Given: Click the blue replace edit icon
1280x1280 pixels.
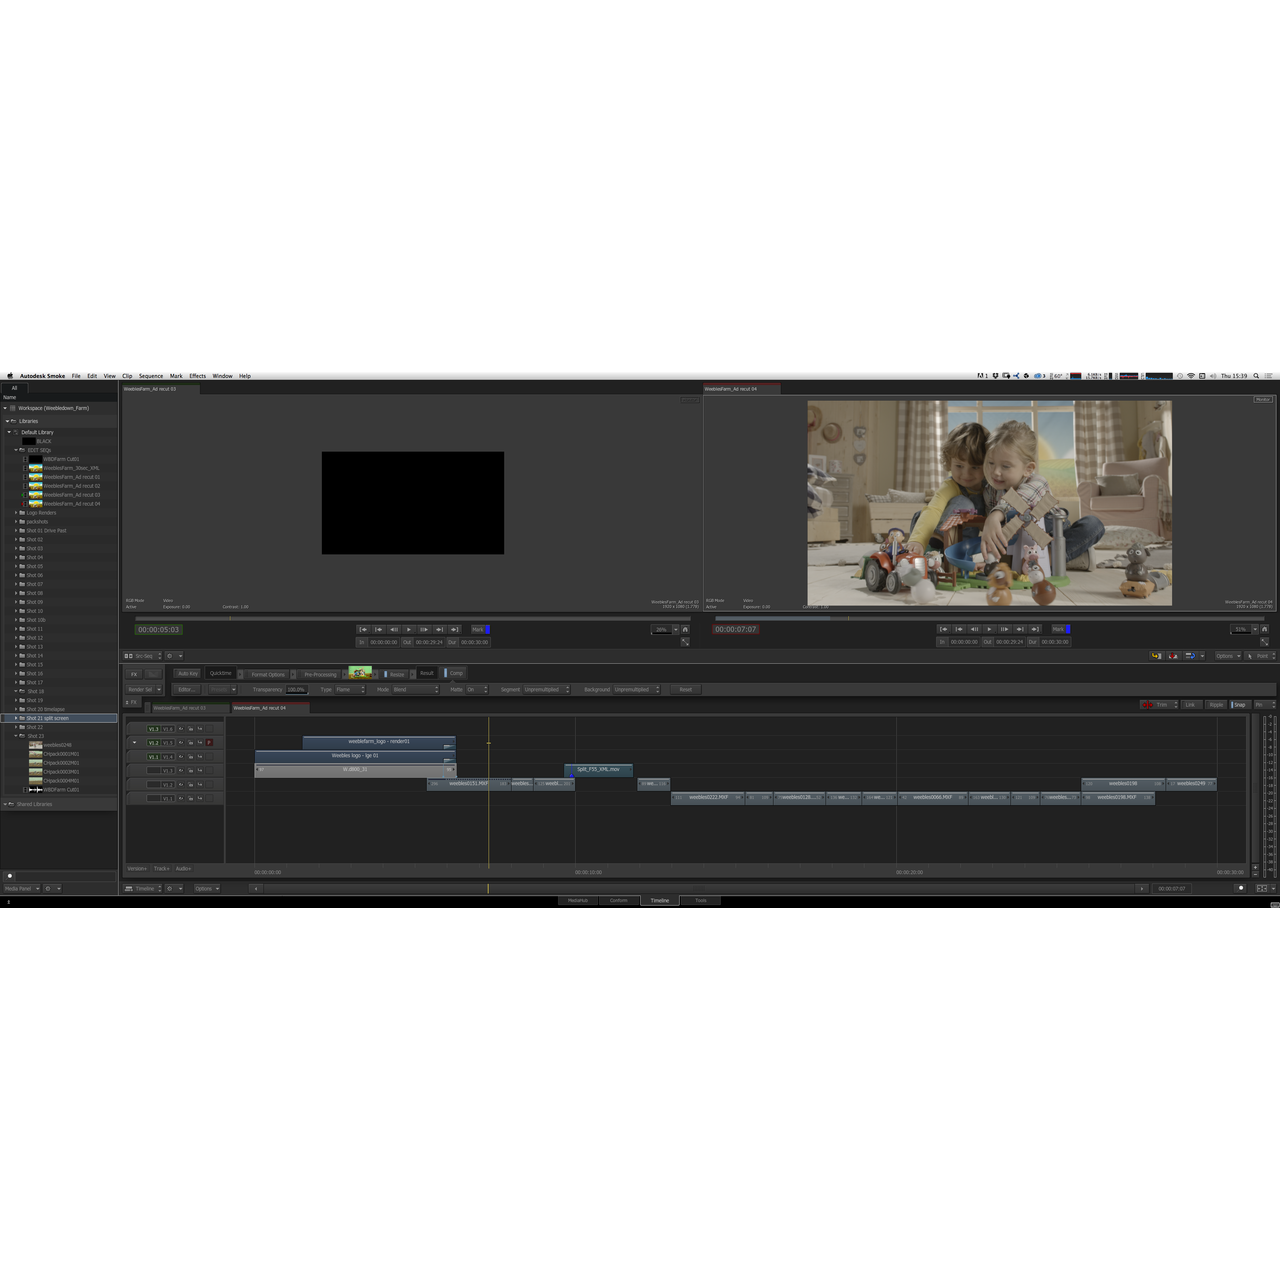Looking at the screenshot, I should pyautogui.click(x=1190, y=656).
